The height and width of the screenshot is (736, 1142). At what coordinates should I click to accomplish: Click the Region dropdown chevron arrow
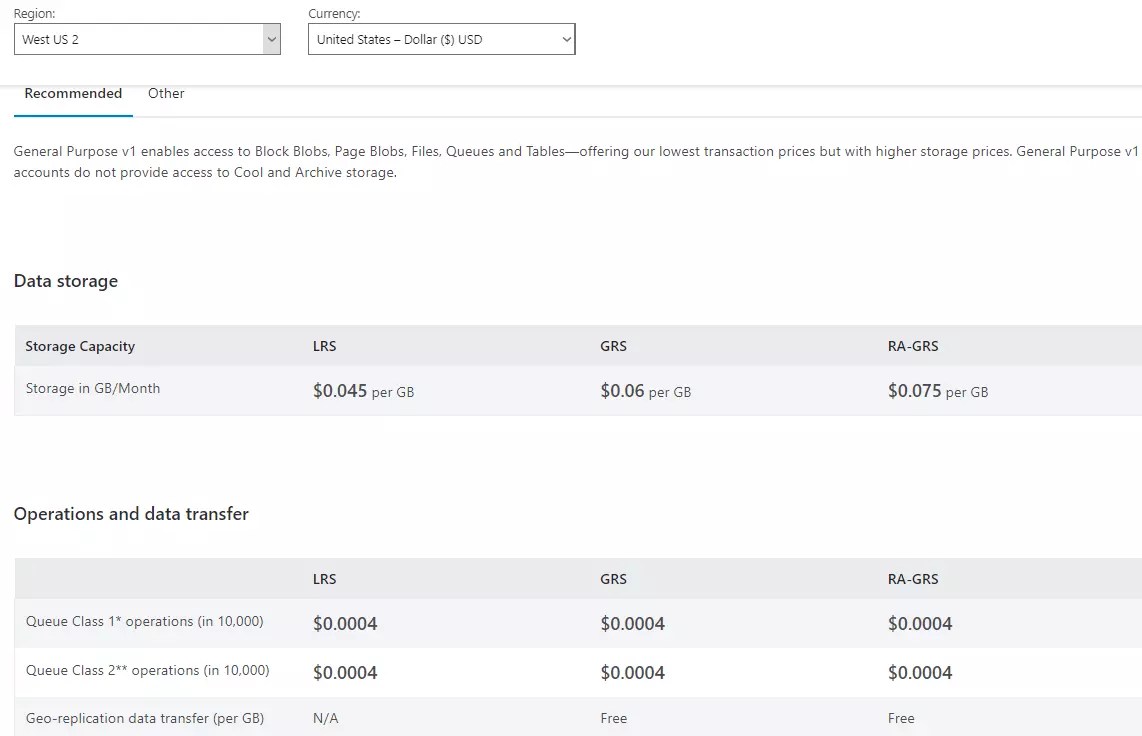pyautogui.click(x=271, y=38)
